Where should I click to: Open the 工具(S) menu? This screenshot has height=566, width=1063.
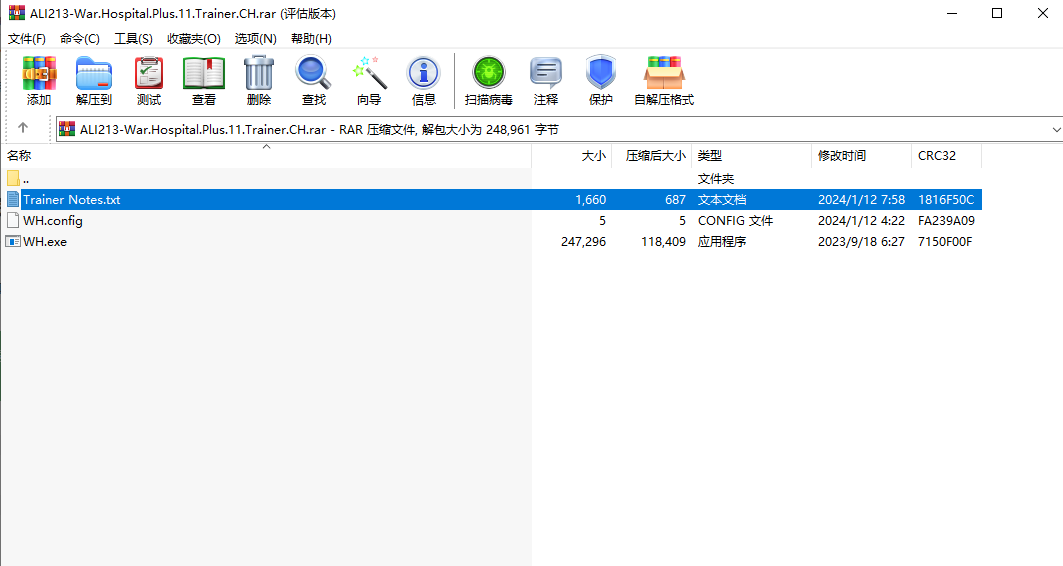(134, 39)
